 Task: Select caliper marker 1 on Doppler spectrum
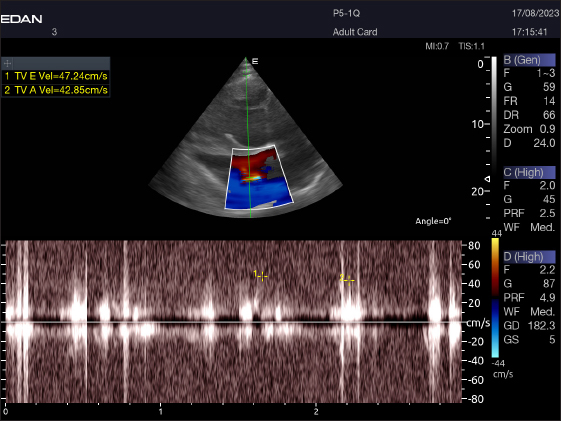click(262, 276)
